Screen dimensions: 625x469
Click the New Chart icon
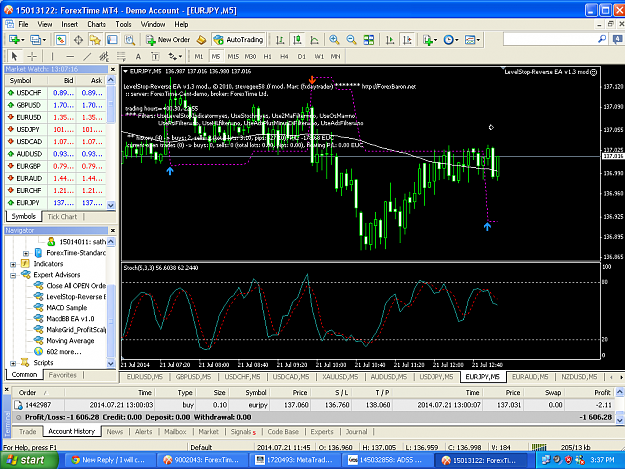pyautogui.click(x=16, y=40)
